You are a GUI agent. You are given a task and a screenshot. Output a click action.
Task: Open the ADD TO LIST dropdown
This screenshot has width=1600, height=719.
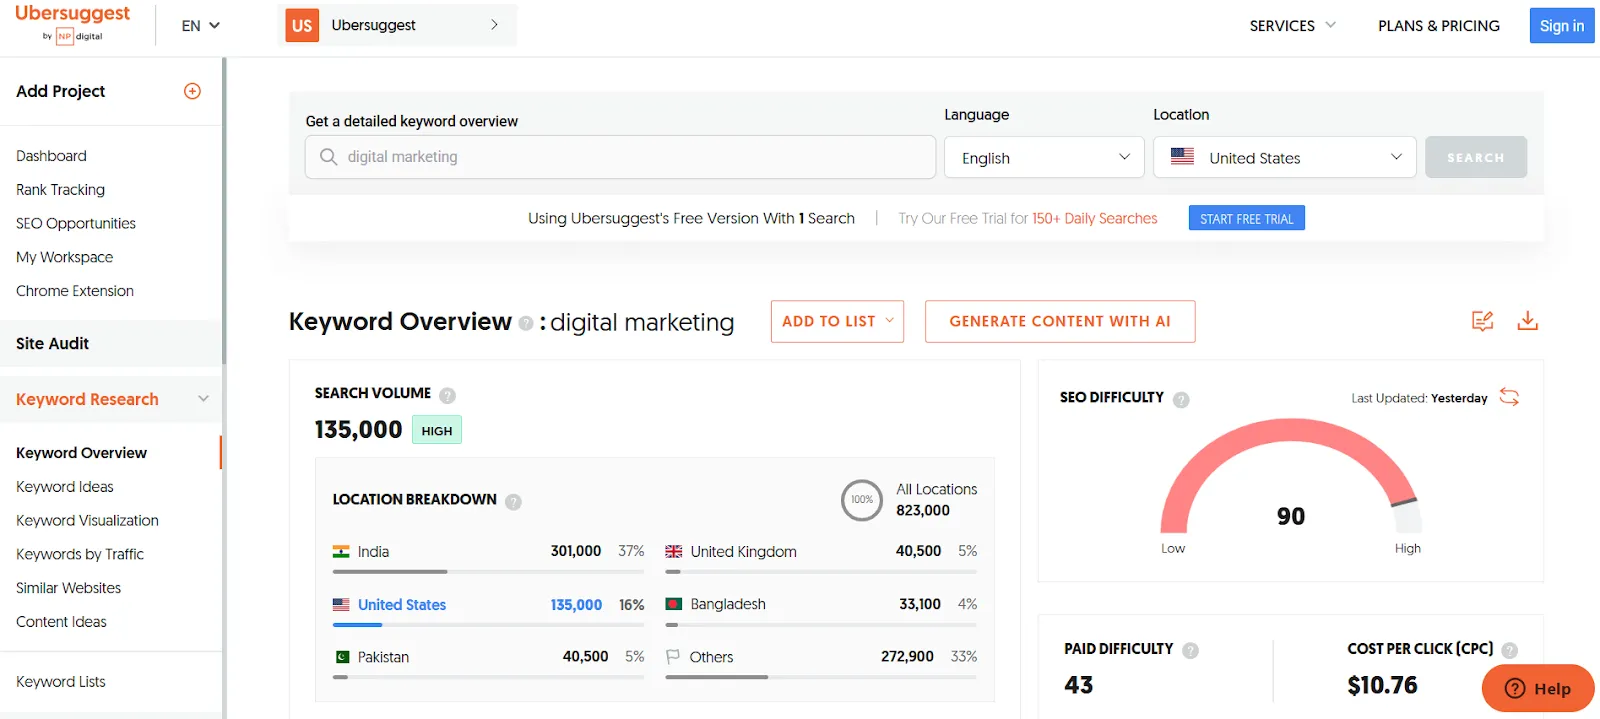(x=837, y=321)
